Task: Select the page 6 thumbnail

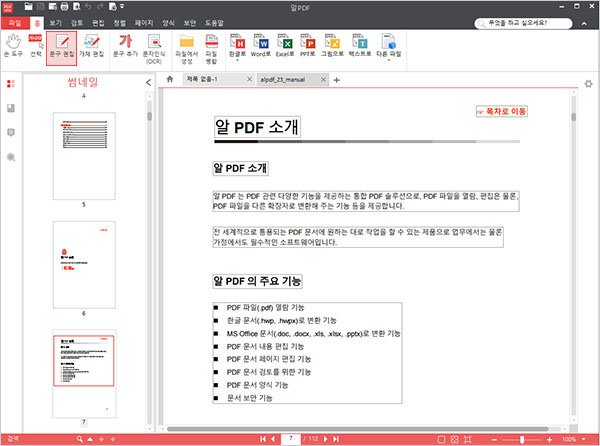Action: 84,264
